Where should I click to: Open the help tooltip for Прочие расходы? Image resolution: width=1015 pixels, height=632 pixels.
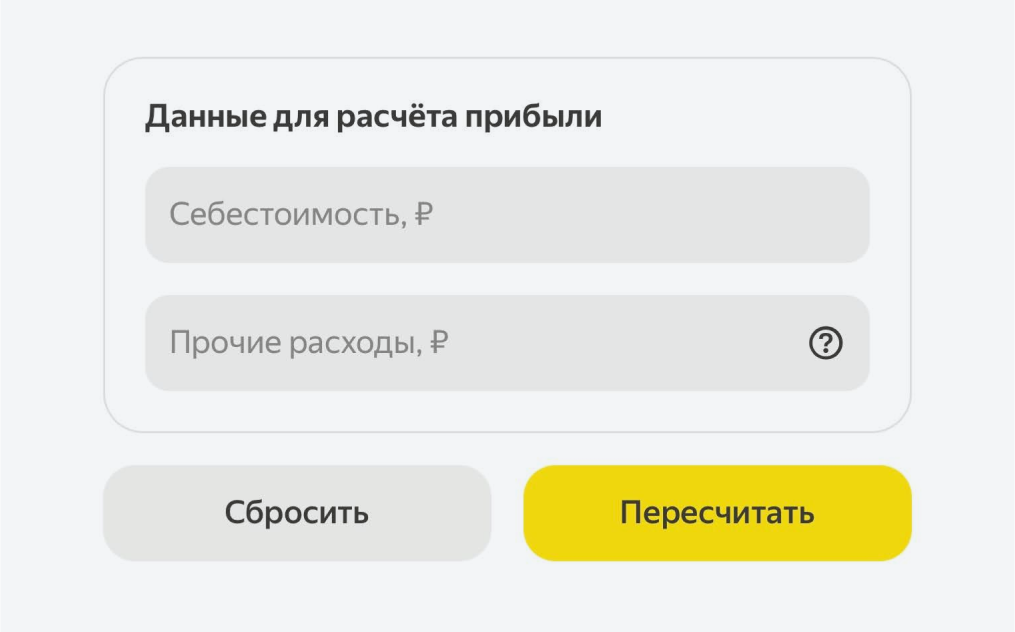pos(825,343)
